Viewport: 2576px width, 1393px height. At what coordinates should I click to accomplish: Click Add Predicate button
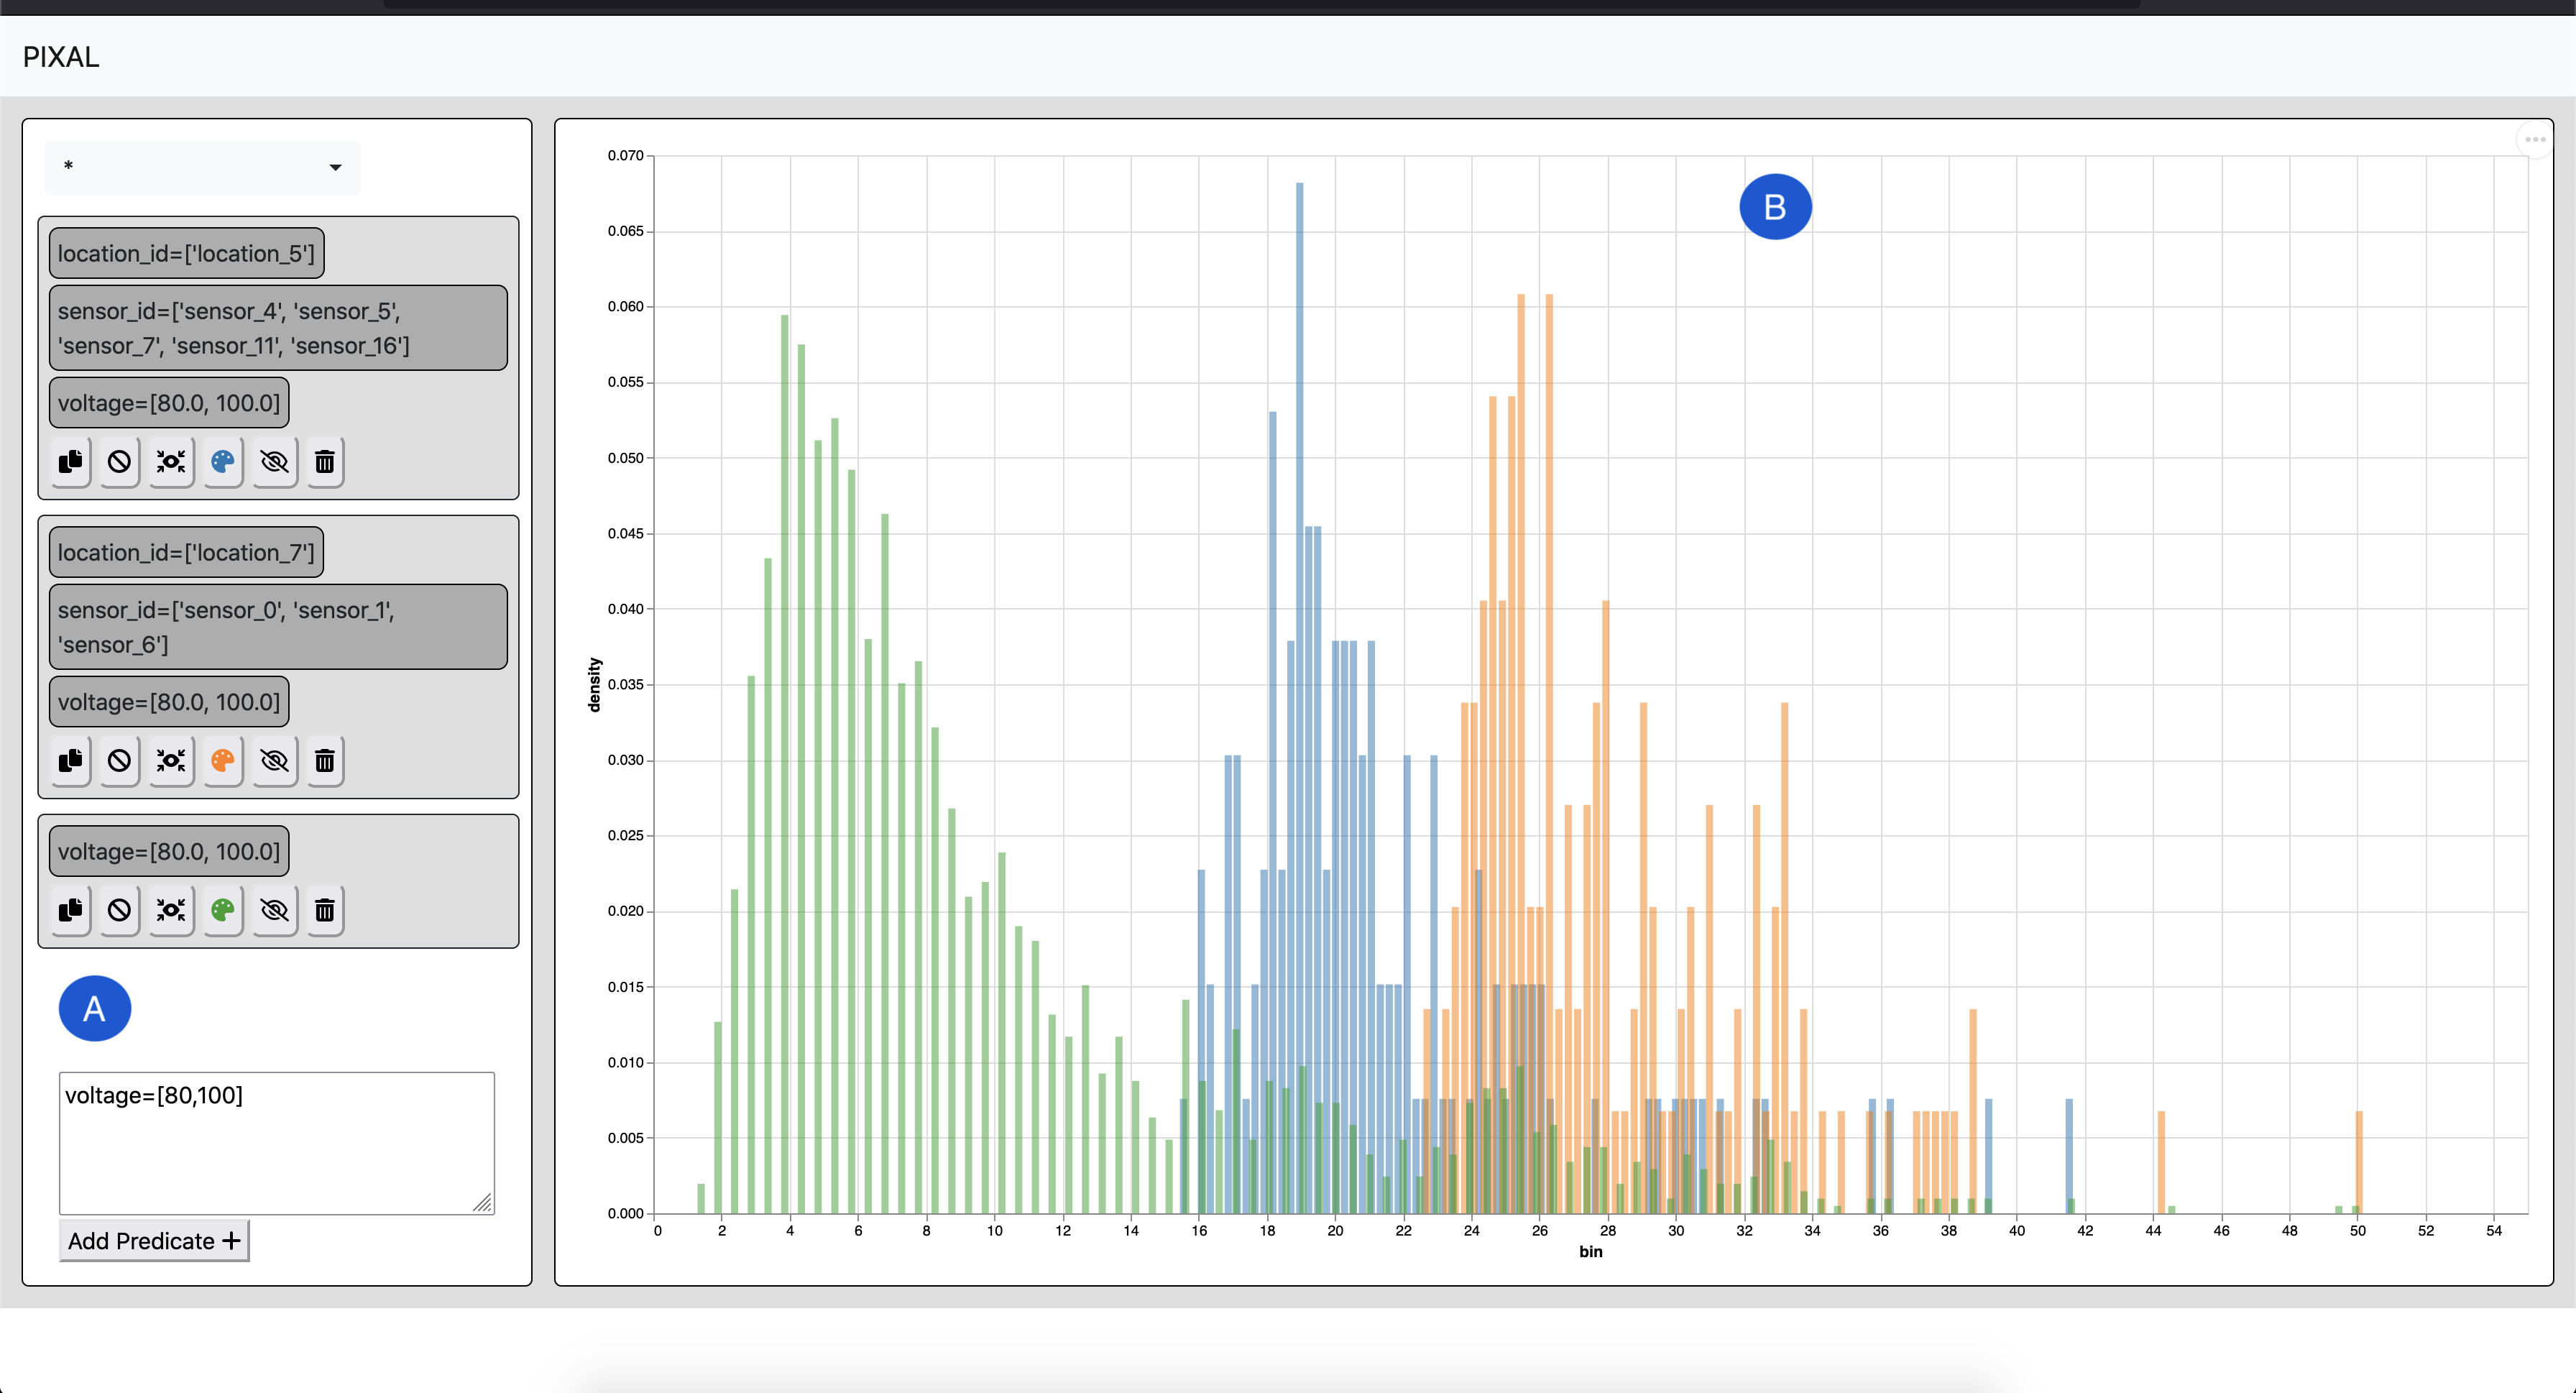click(x=154, y=1241)
